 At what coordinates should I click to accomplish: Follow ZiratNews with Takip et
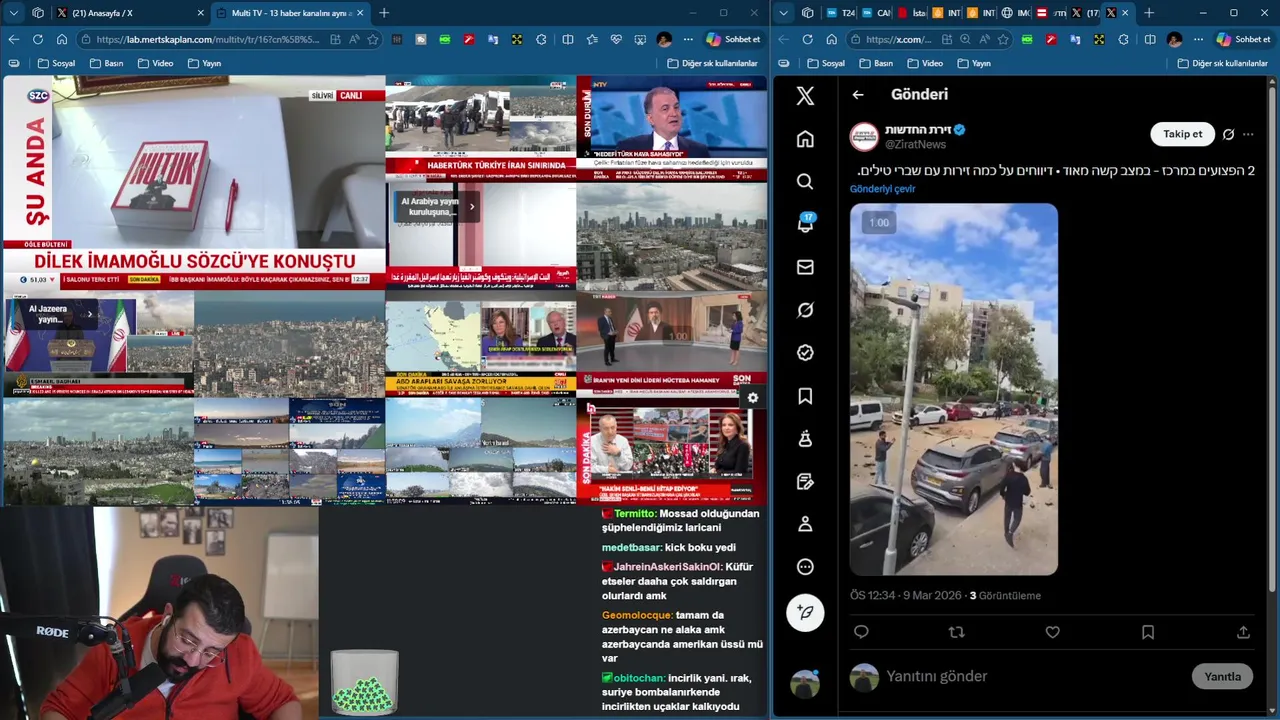(x=1182, y=134)
